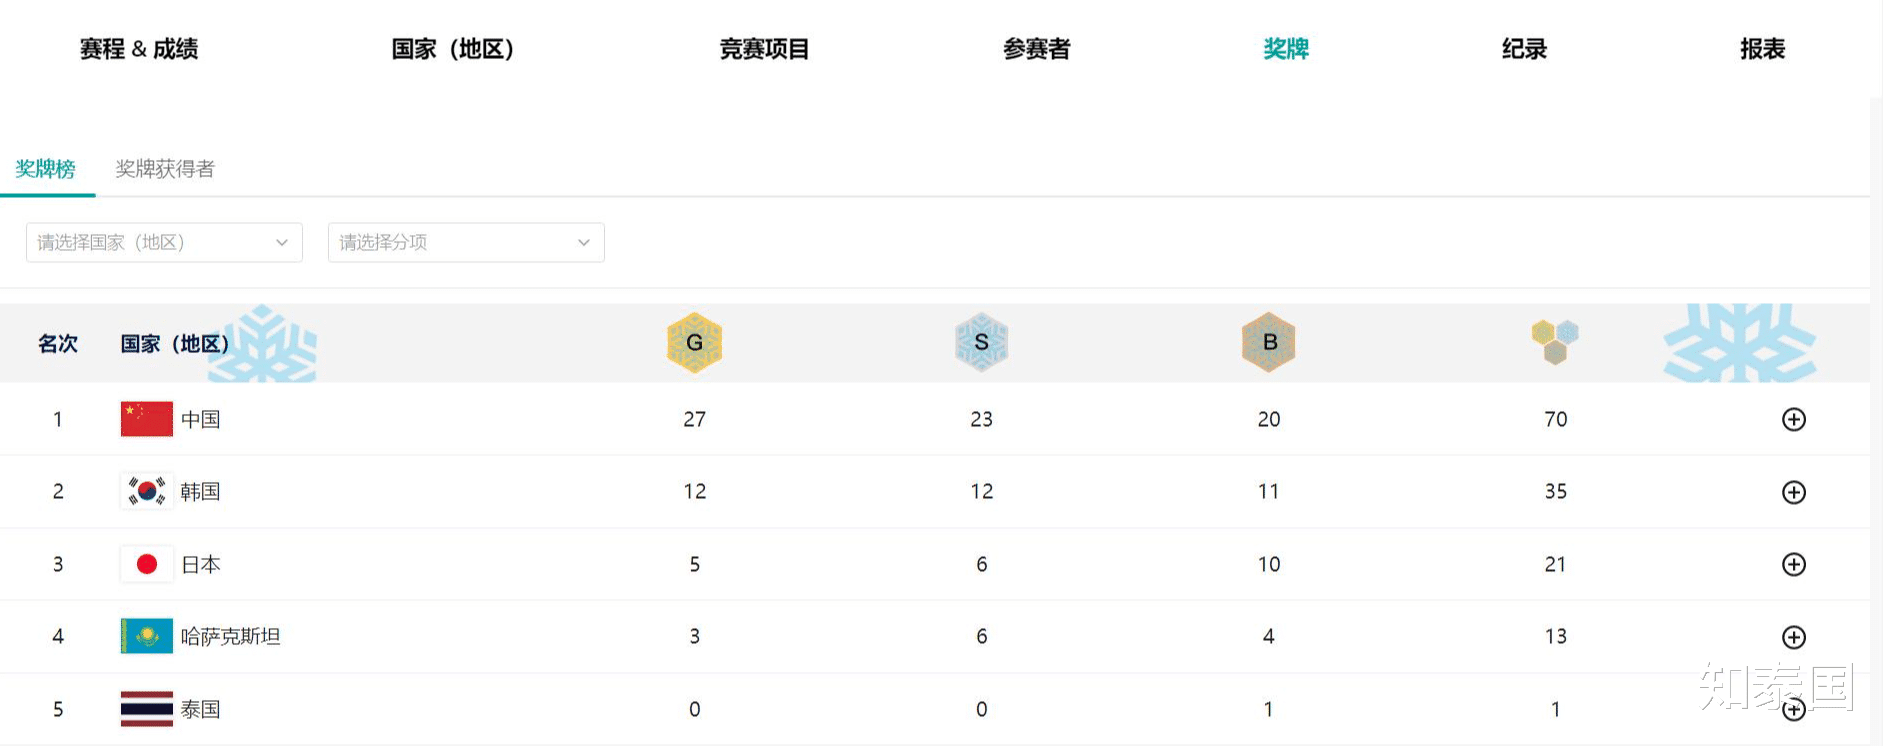Expand the 中国 medal details row
Viewport: 1883px width, 746px height.
[x=1793, y=420]
